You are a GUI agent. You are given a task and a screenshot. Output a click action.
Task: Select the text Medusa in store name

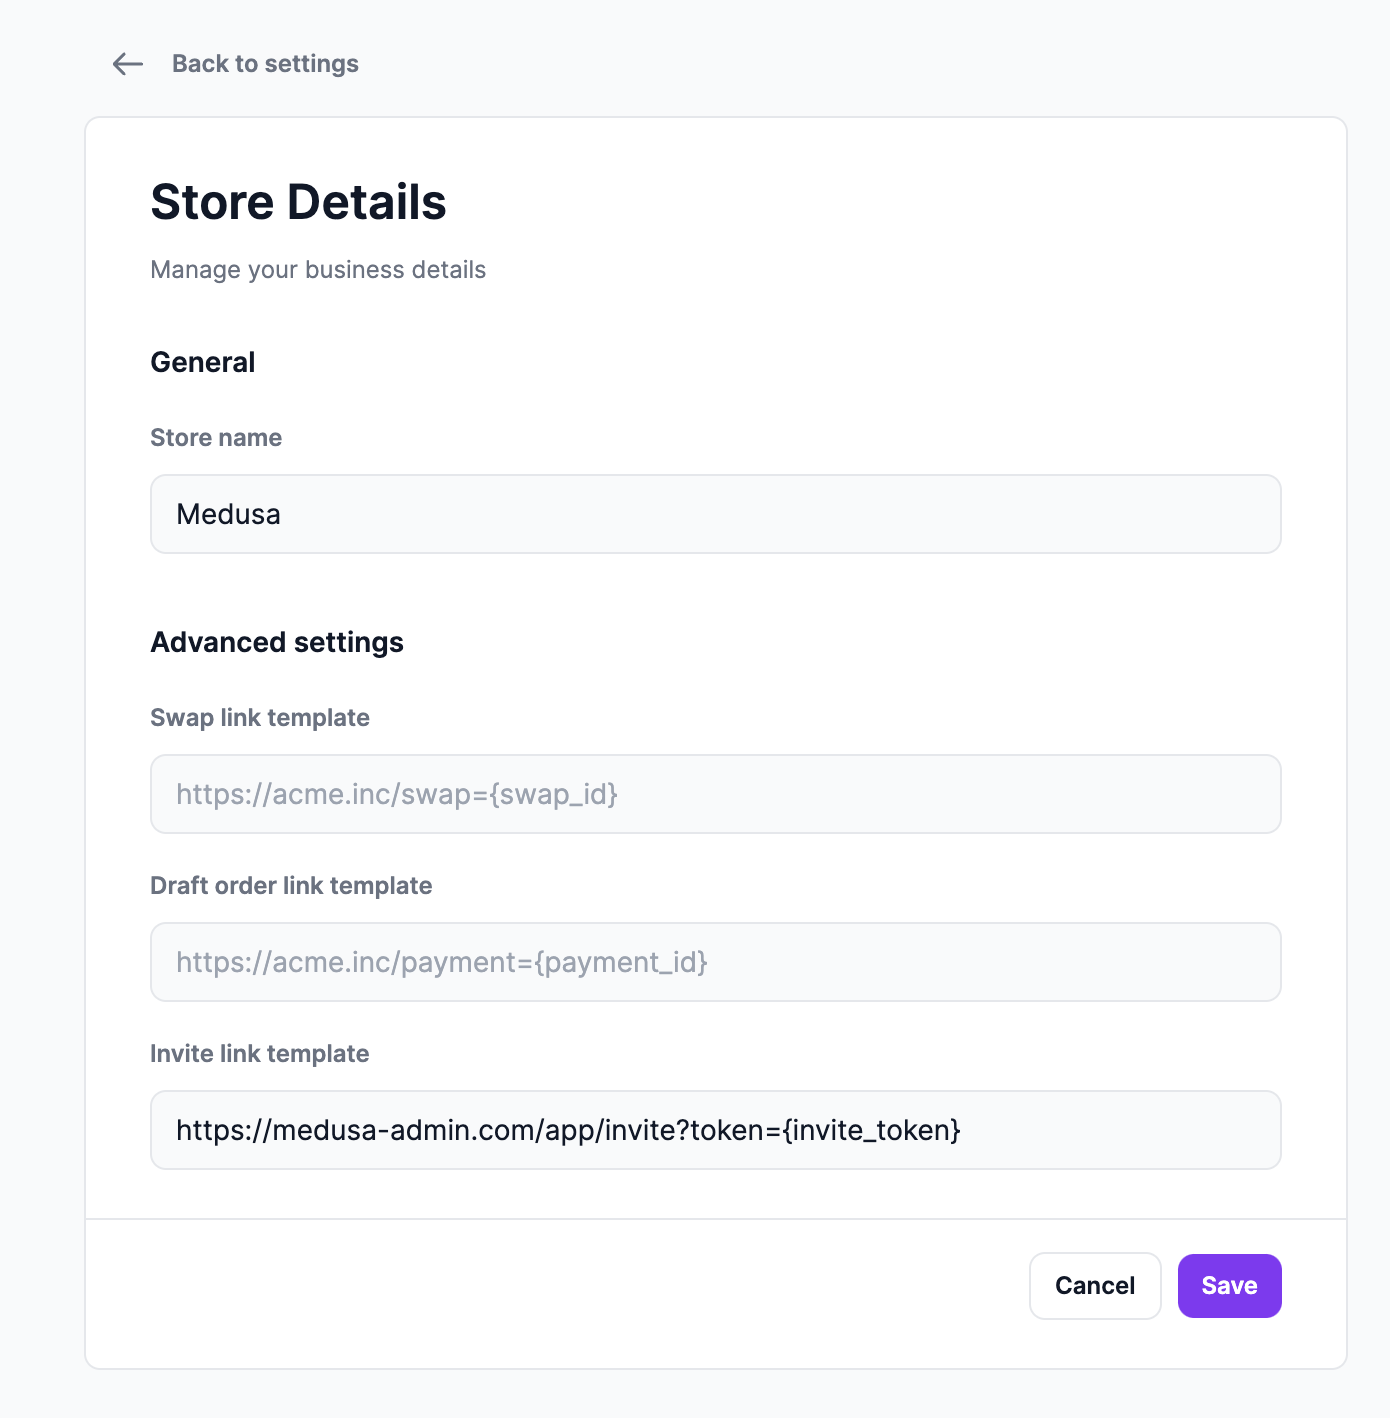[228, 513]
